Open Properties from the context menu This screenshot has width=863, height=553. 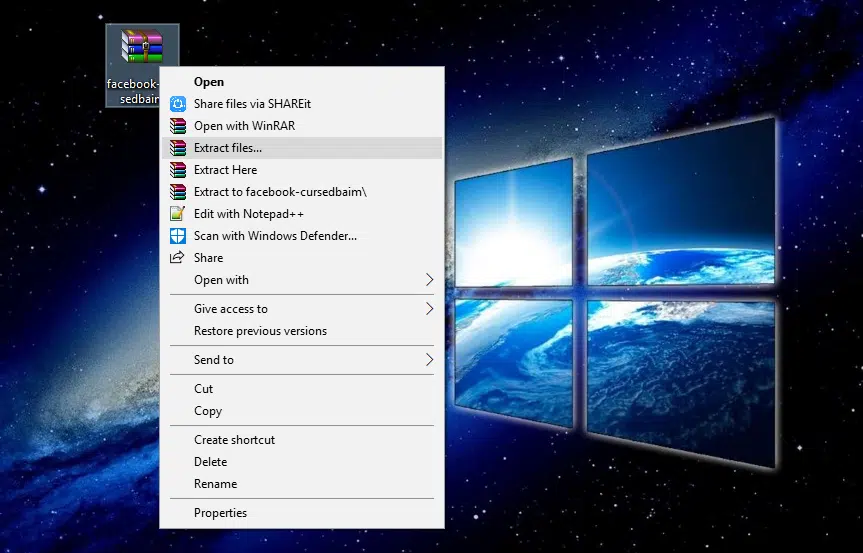[x=220, y=513]
